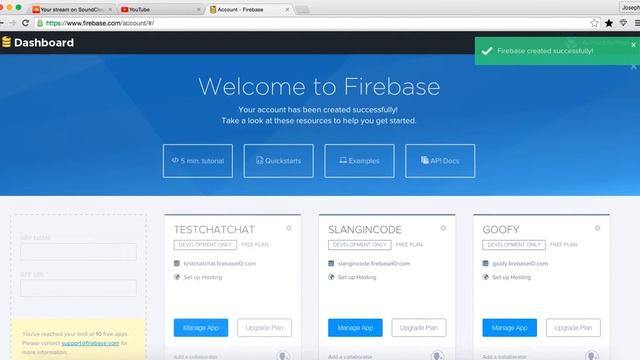Click the green lock security icon

point(40,23)
